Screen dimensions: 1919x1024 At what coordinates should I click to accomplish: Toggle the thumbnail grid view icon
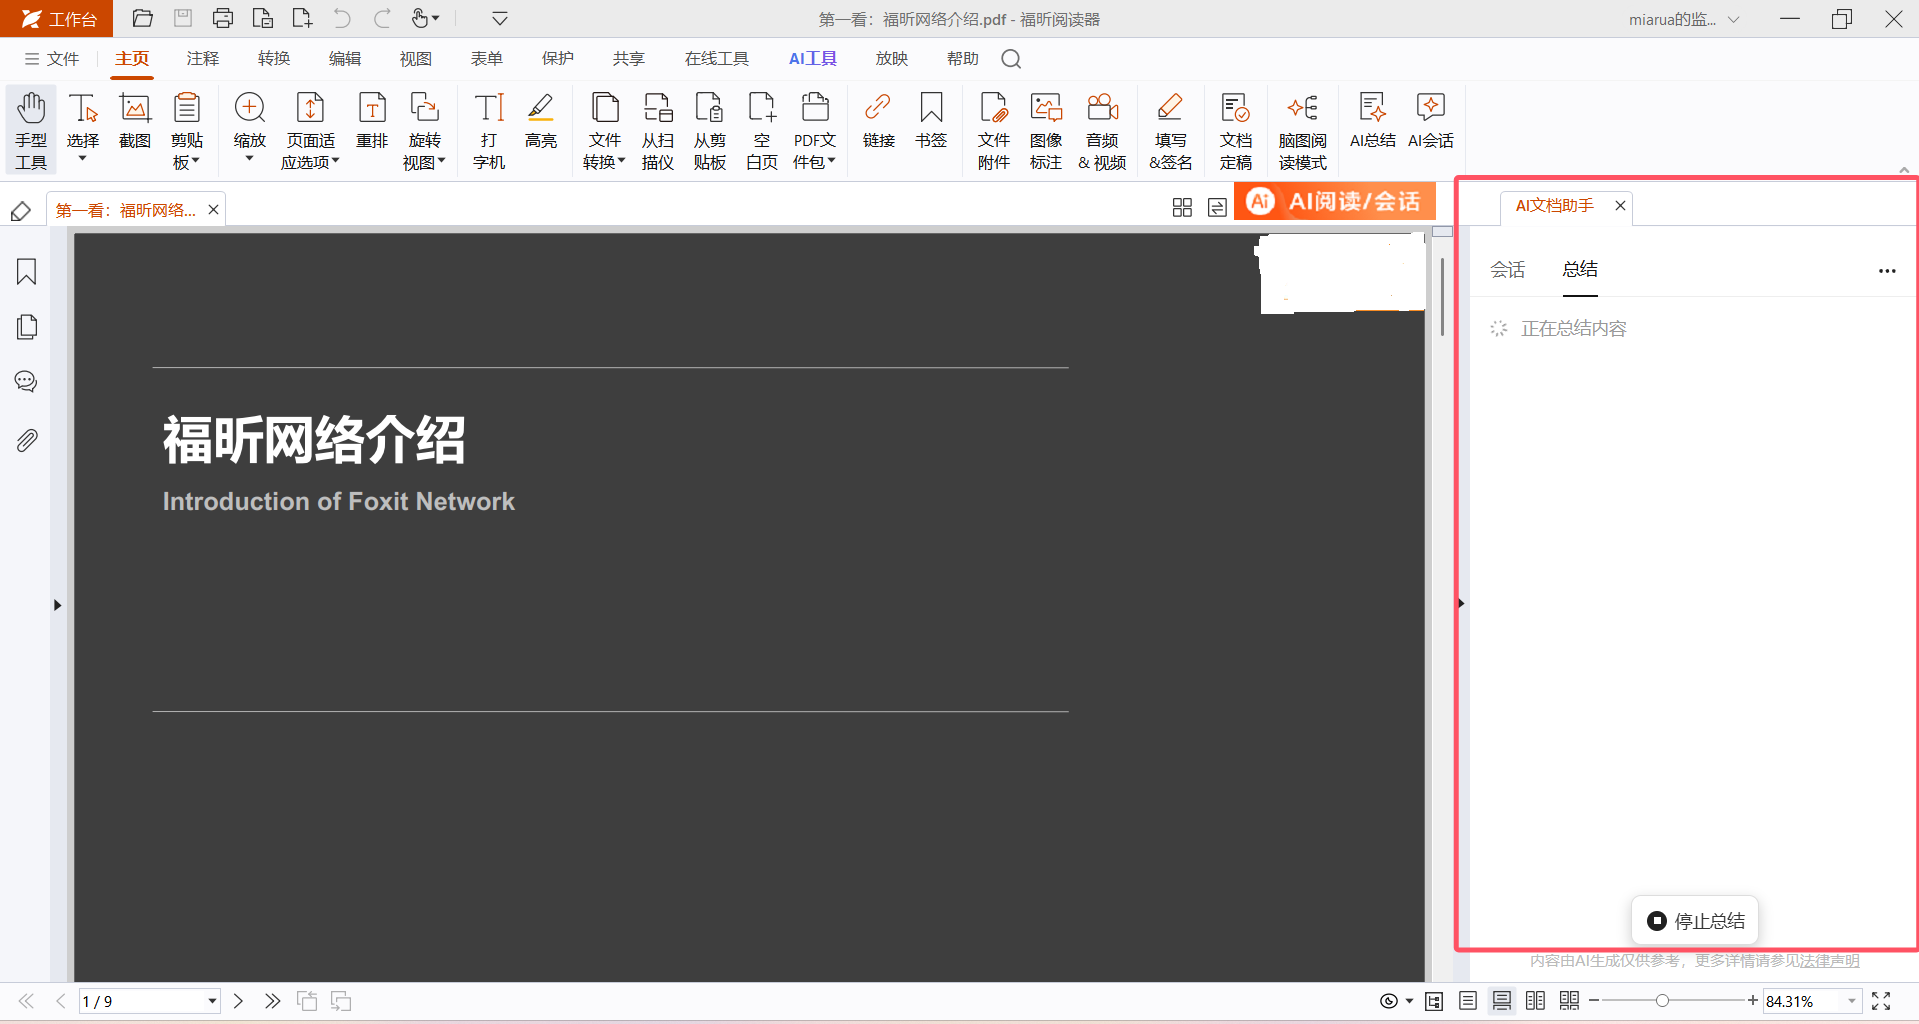point(1182,207)
